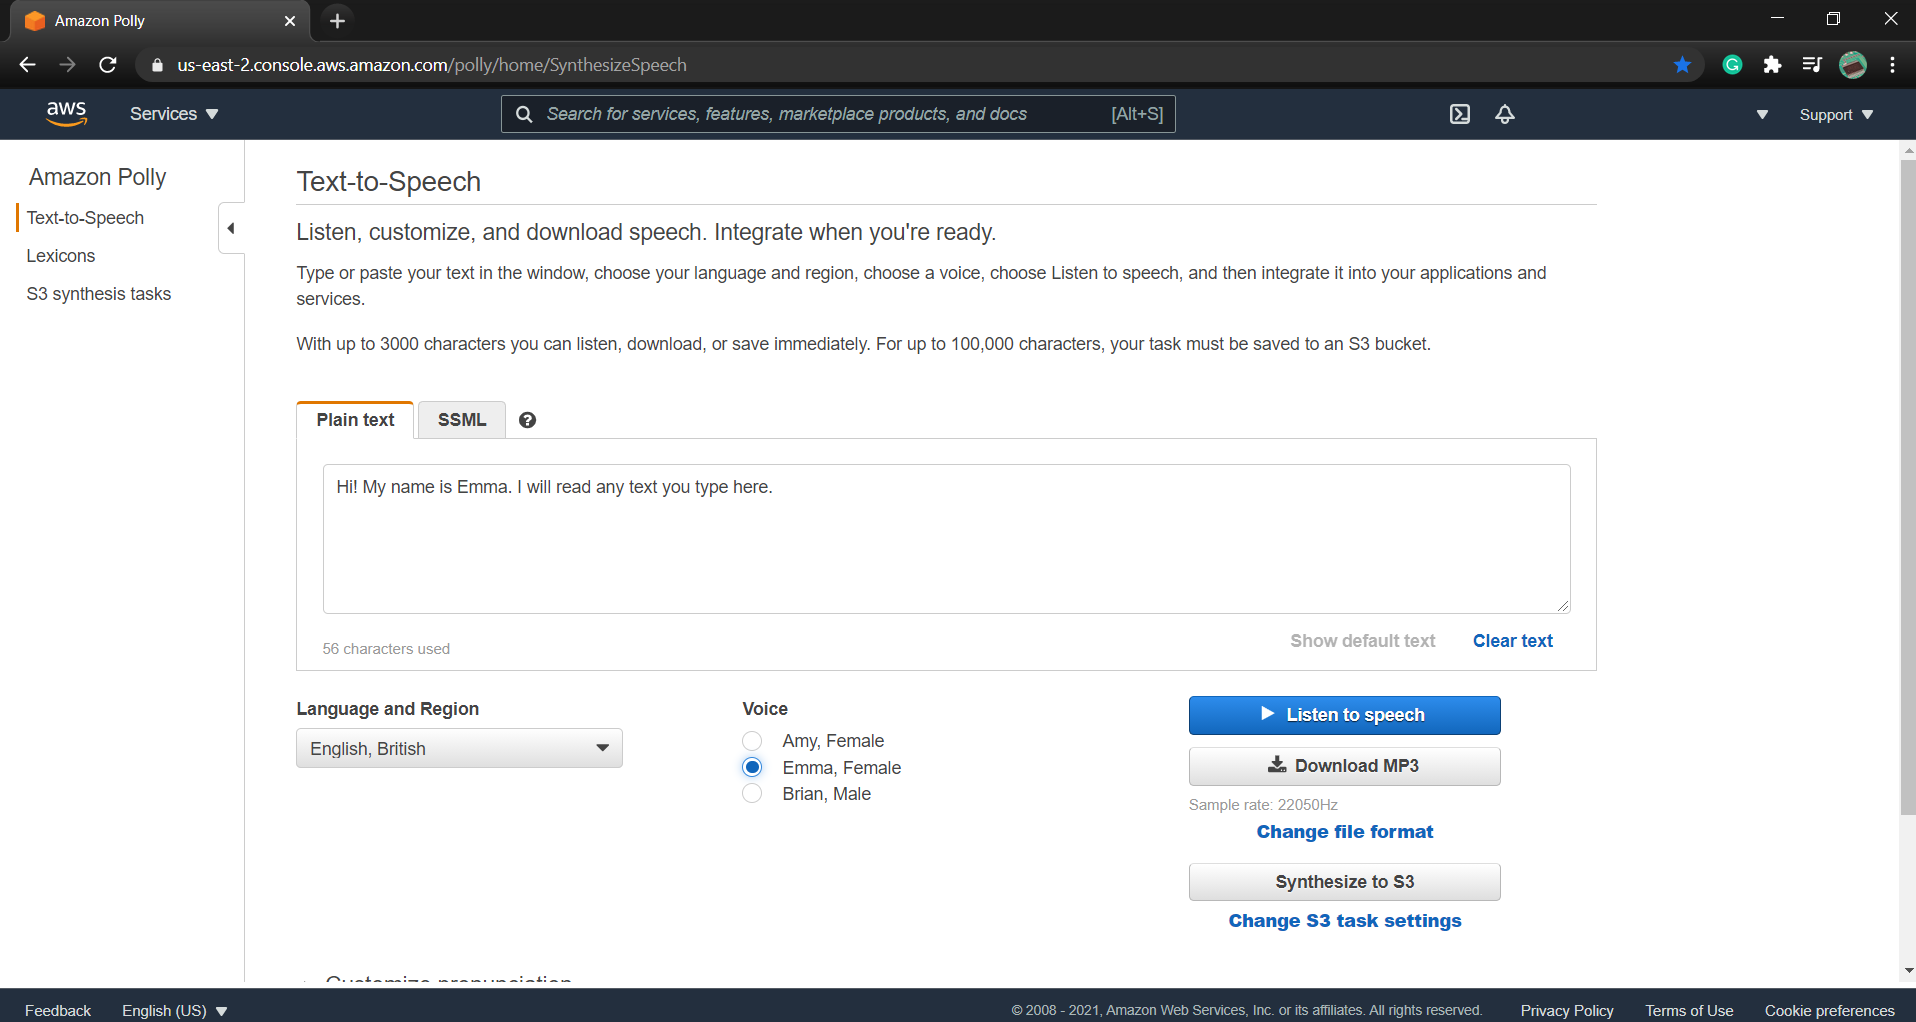Viewport: 1916px width, 1022px height.
Task: Switch to the SSML tab
Action: click(461, 420)
